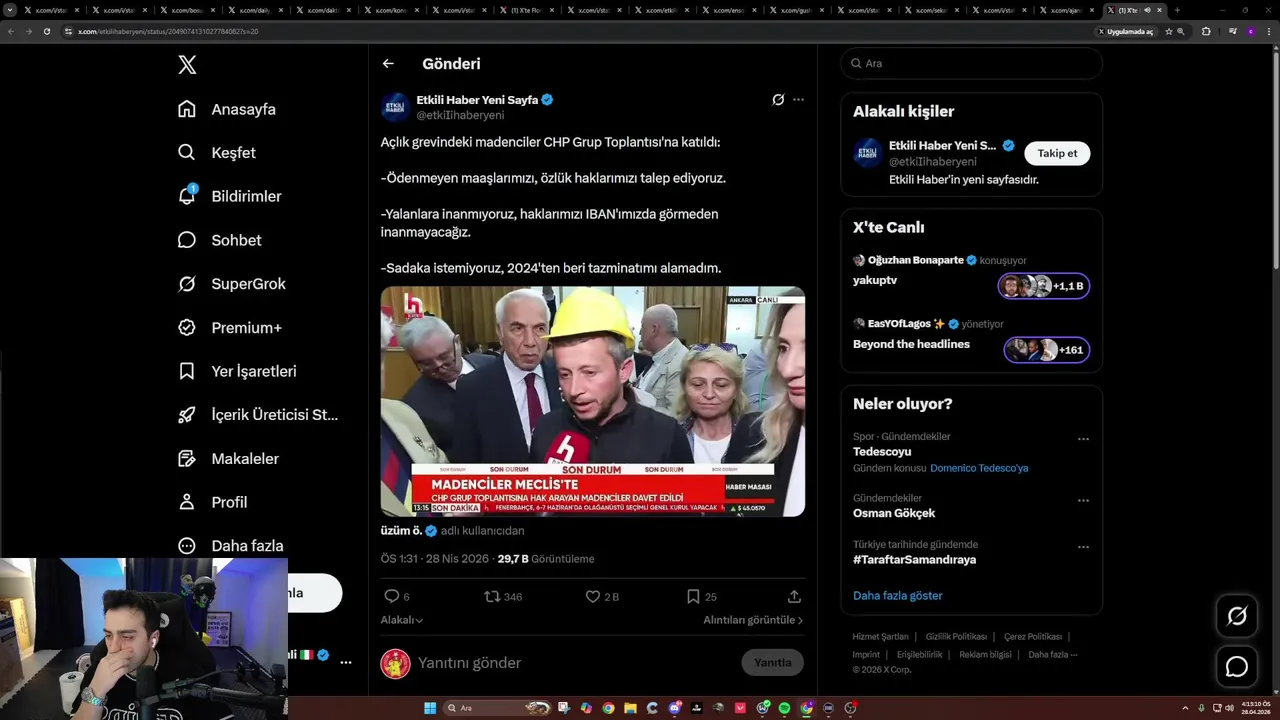Screen dimensions: 1280x720
Task: Focus the Ara search box
Action: coord(971,63)
